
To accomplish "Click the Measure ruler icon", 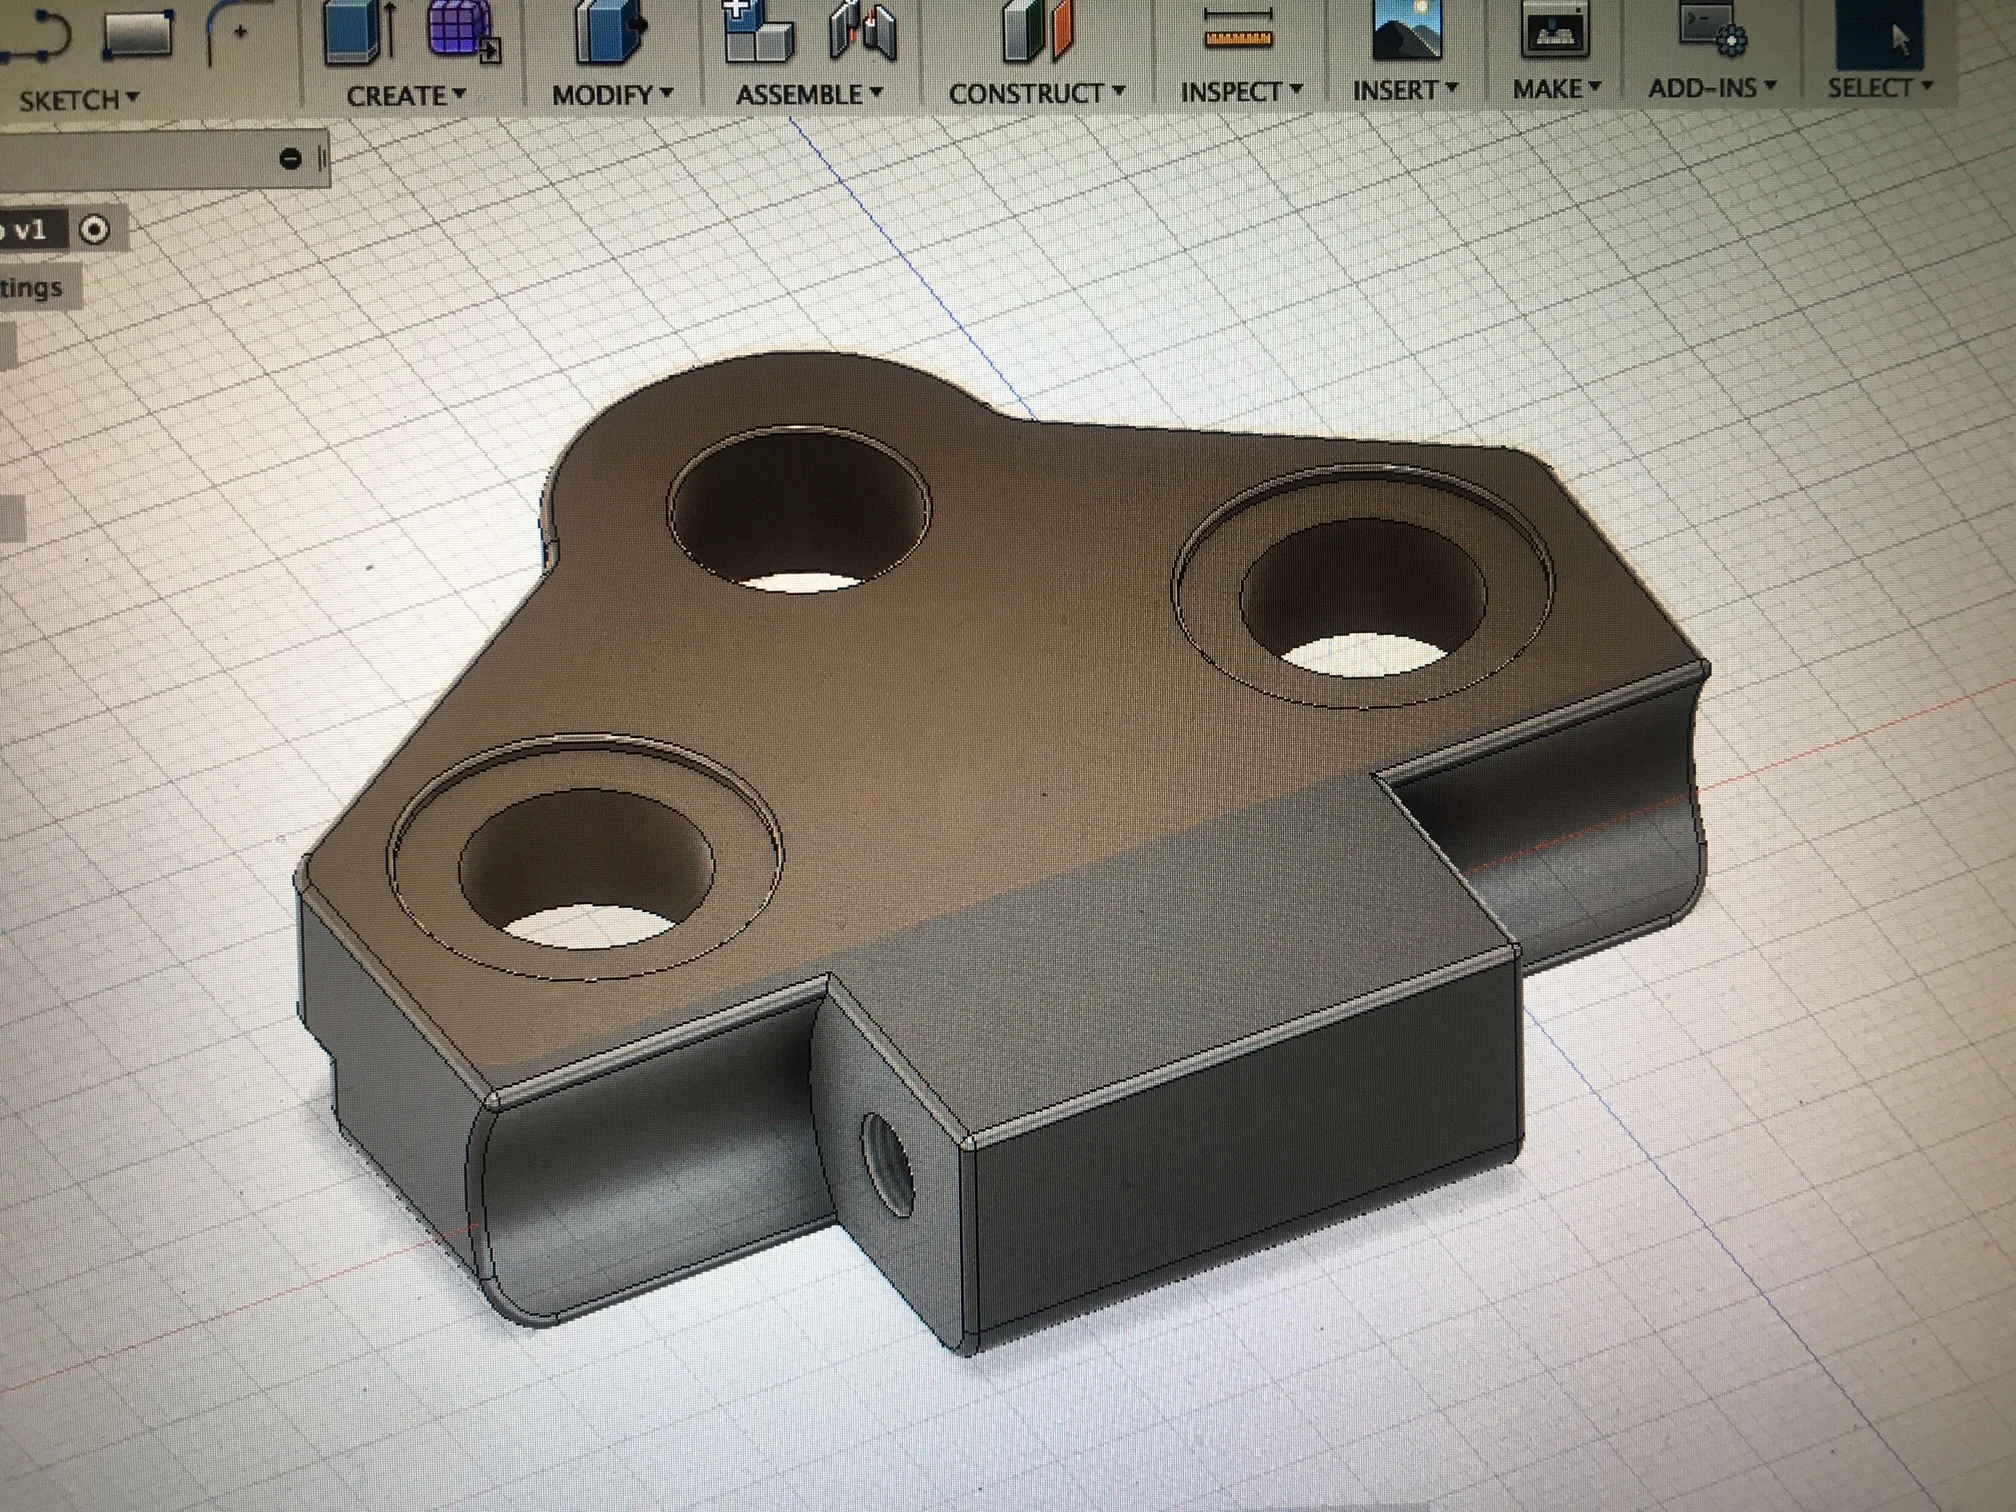I will (x=1238, y=28).
